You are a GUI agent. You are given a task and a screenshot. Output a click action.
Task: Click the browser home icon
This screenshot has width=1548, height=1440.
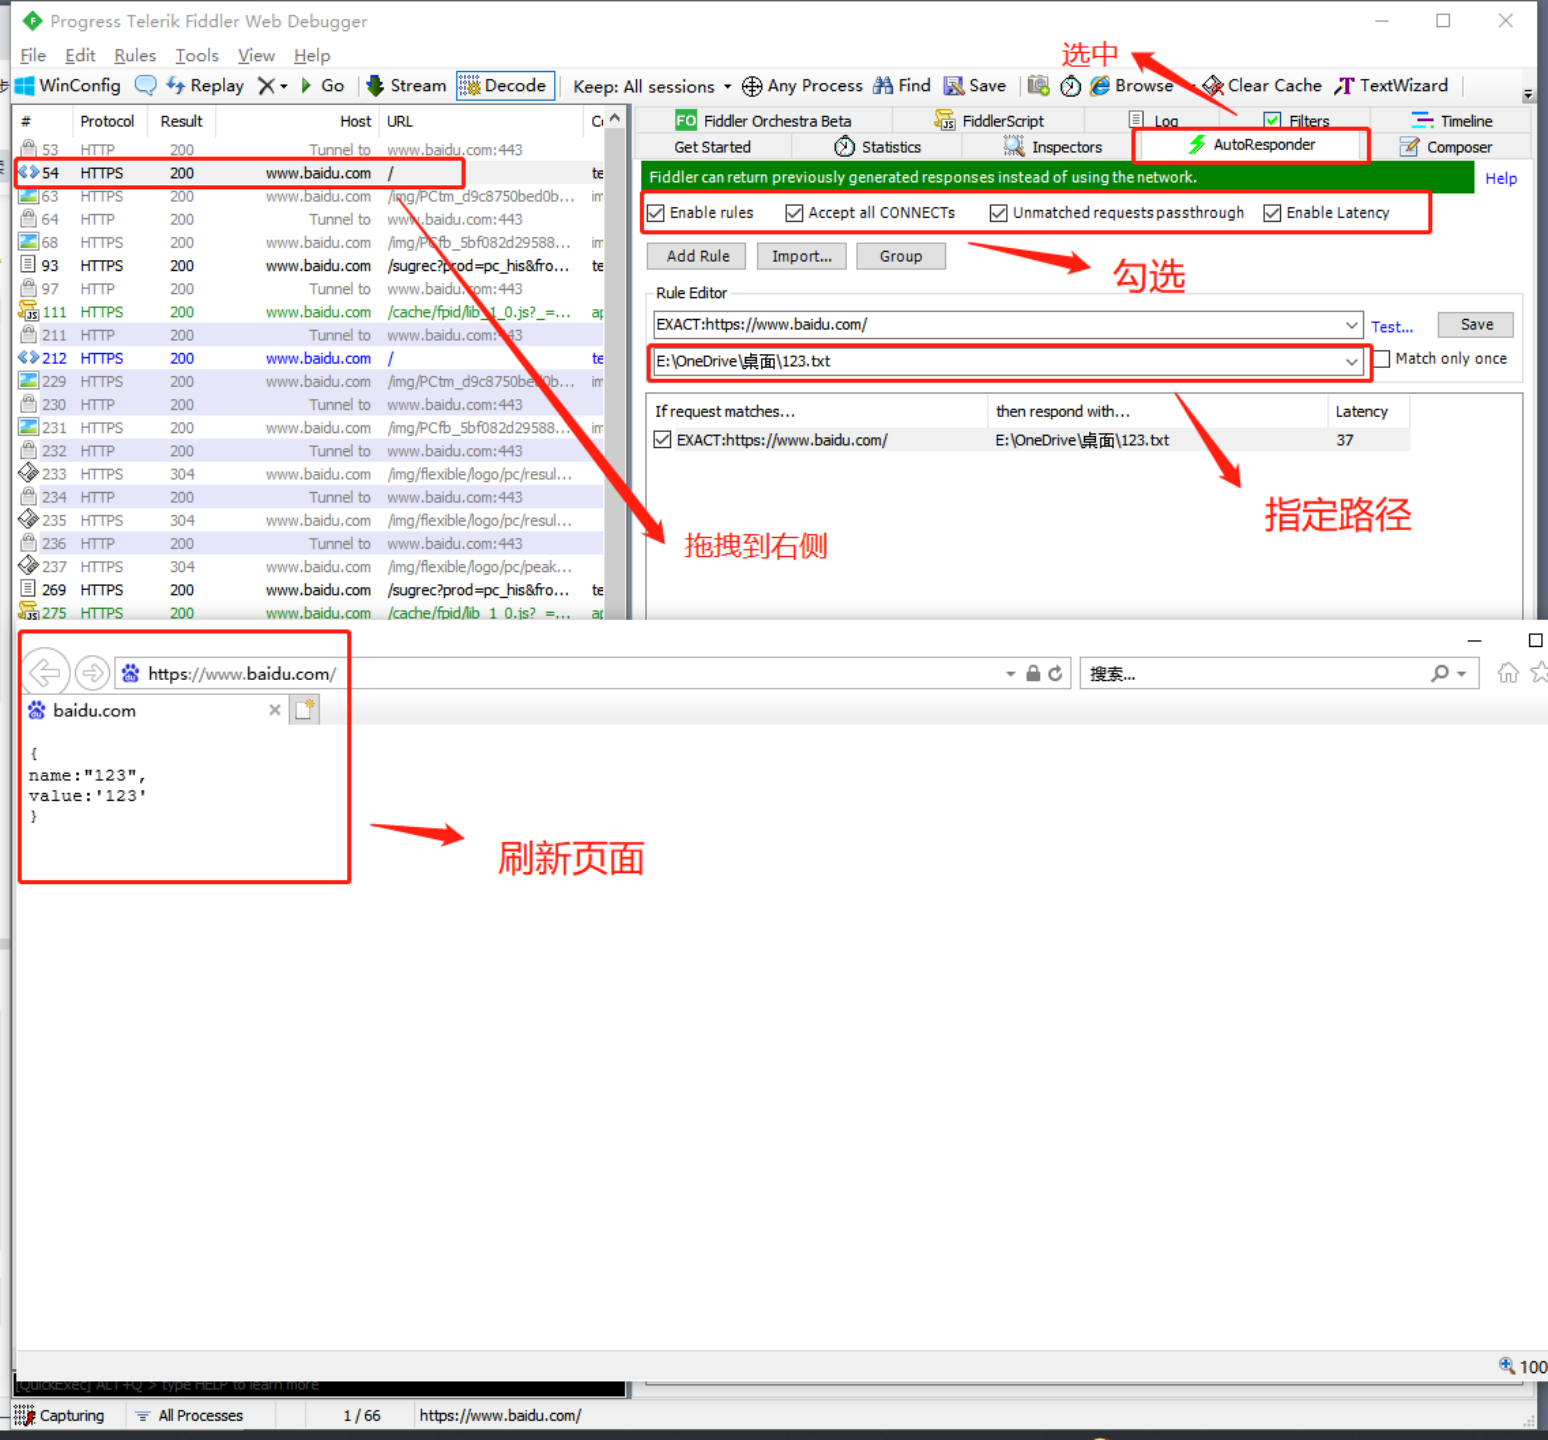coord(1508,673)
